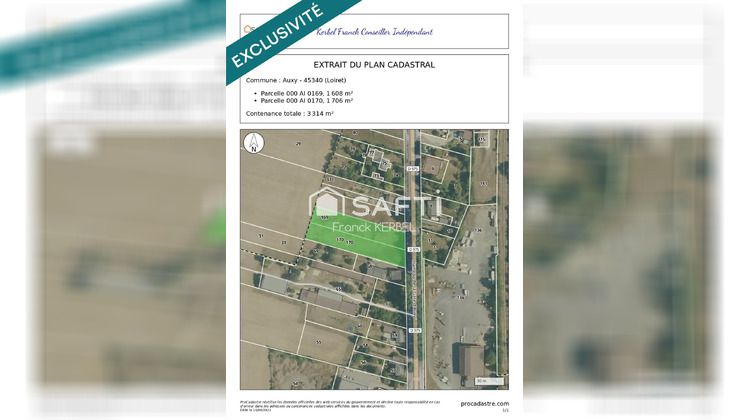
Task: Click the '30 m' scale bar
Action: [489, 381]
